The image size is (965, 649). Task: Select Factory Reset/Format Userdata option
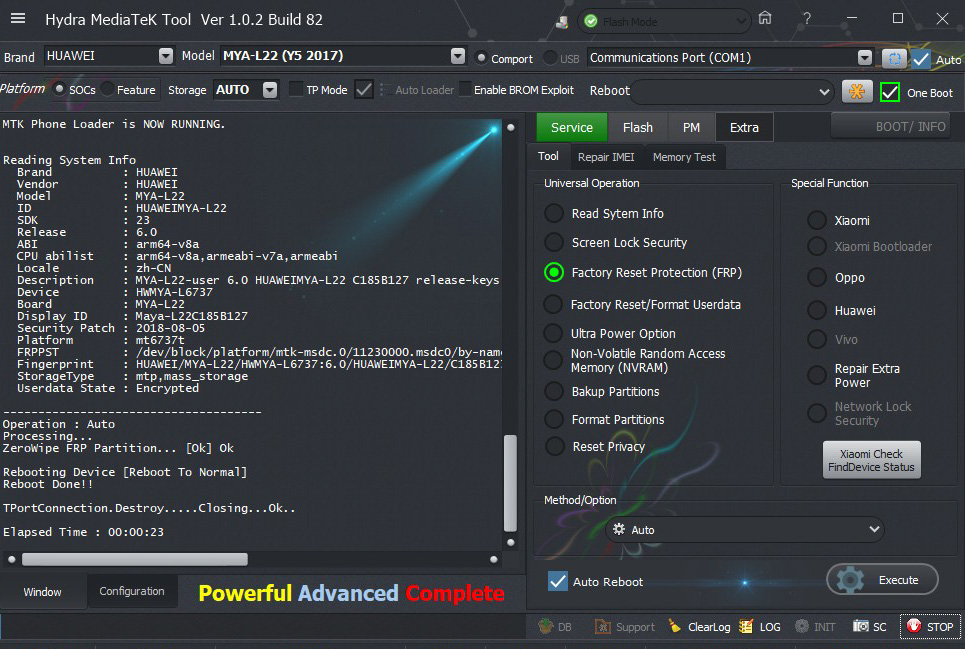554,304
